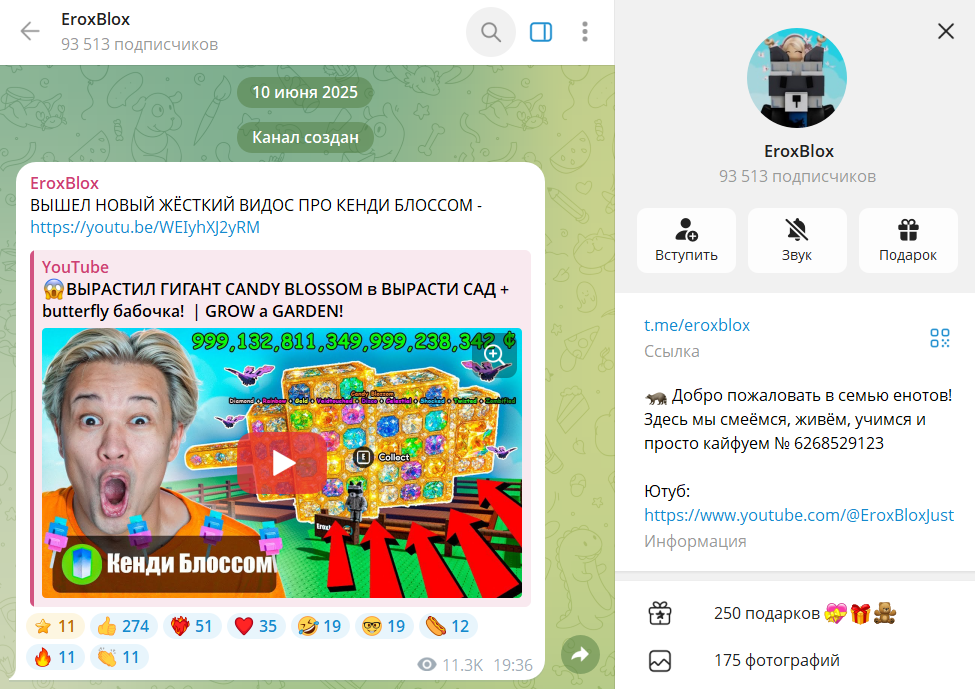The image size is (975, 689).
Task: Click the YouTube preview title text
Action: coord(275,300)
